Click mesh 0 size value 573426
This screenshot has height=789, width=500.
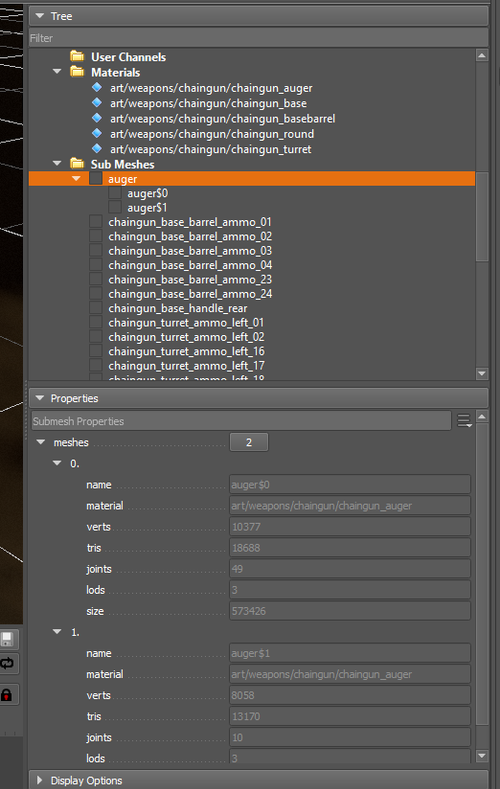[350, 611]
